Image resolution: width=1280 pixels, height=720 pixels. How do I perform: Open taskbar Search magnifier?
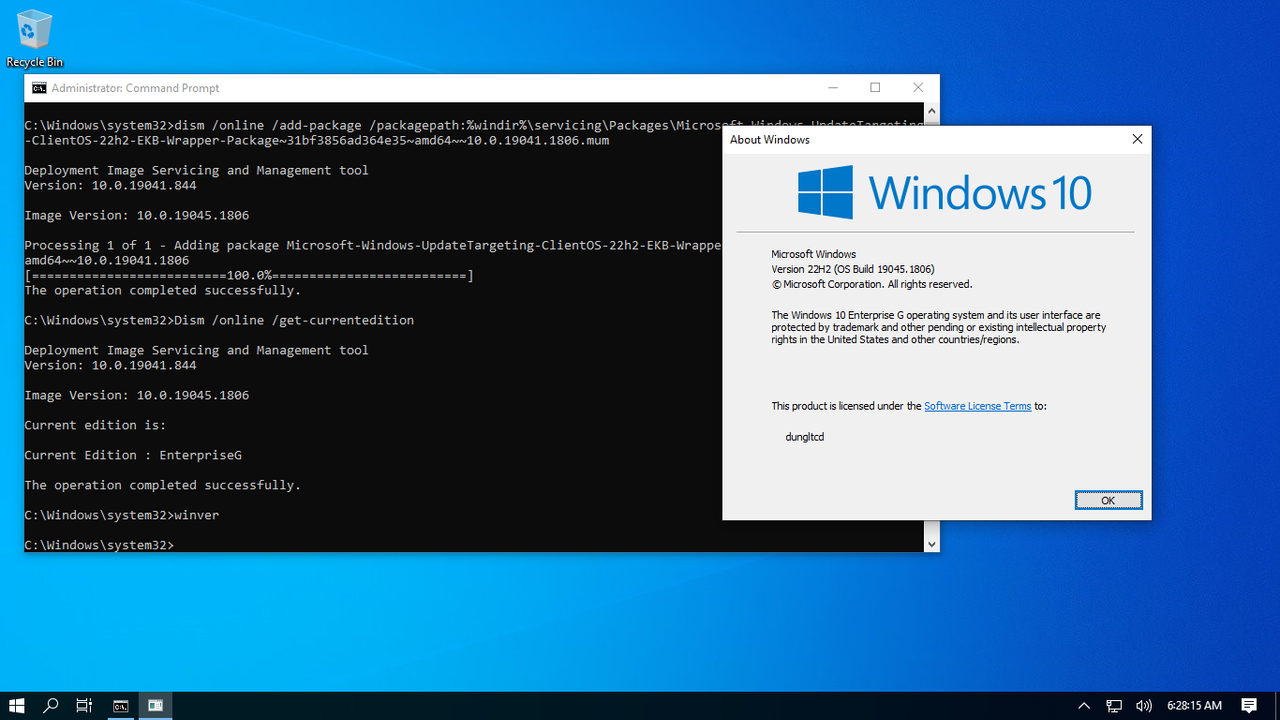click(x=51, y=705)
